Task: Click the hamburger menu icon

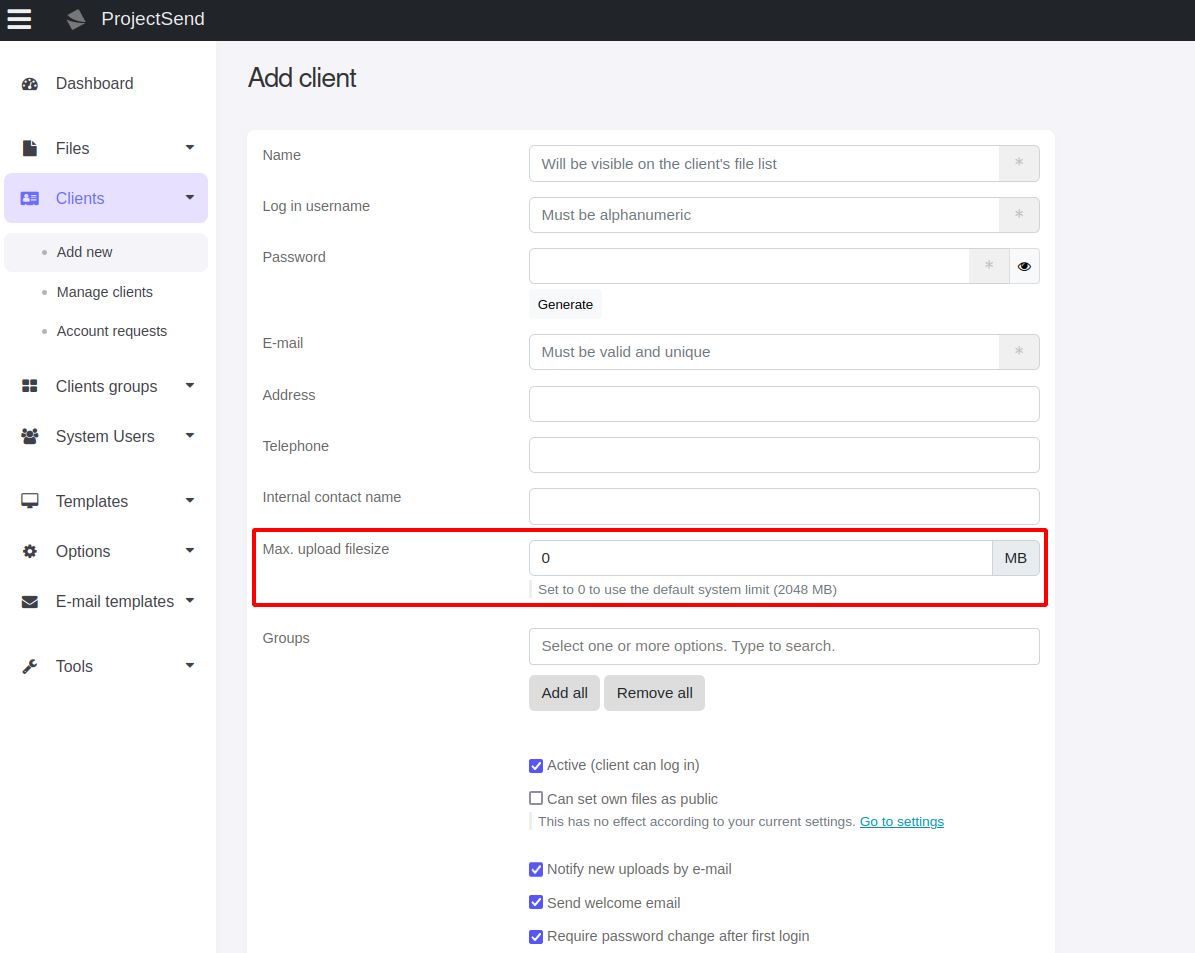Action: pyautogui.click(x=19, y=19)
